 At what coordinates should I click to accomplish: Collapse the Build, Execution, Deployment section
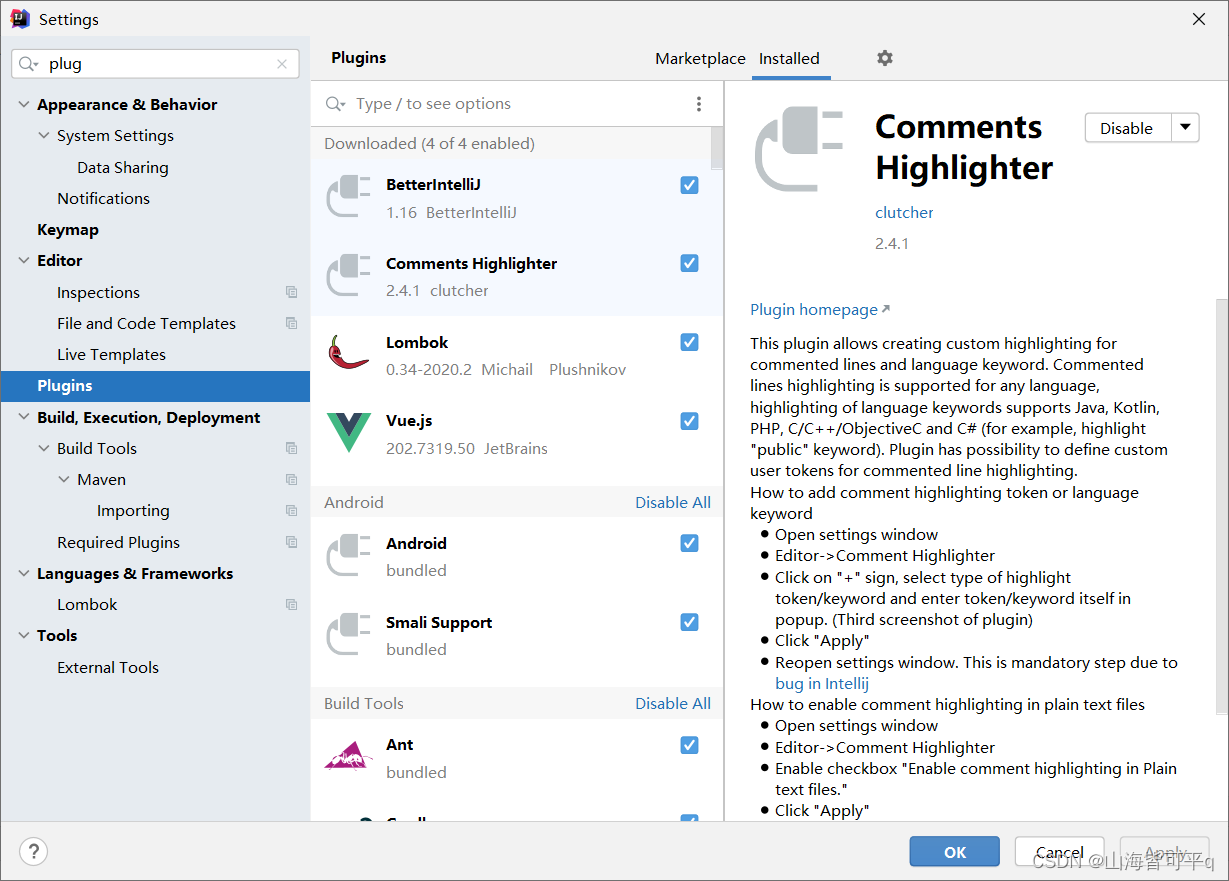point(24,417)
